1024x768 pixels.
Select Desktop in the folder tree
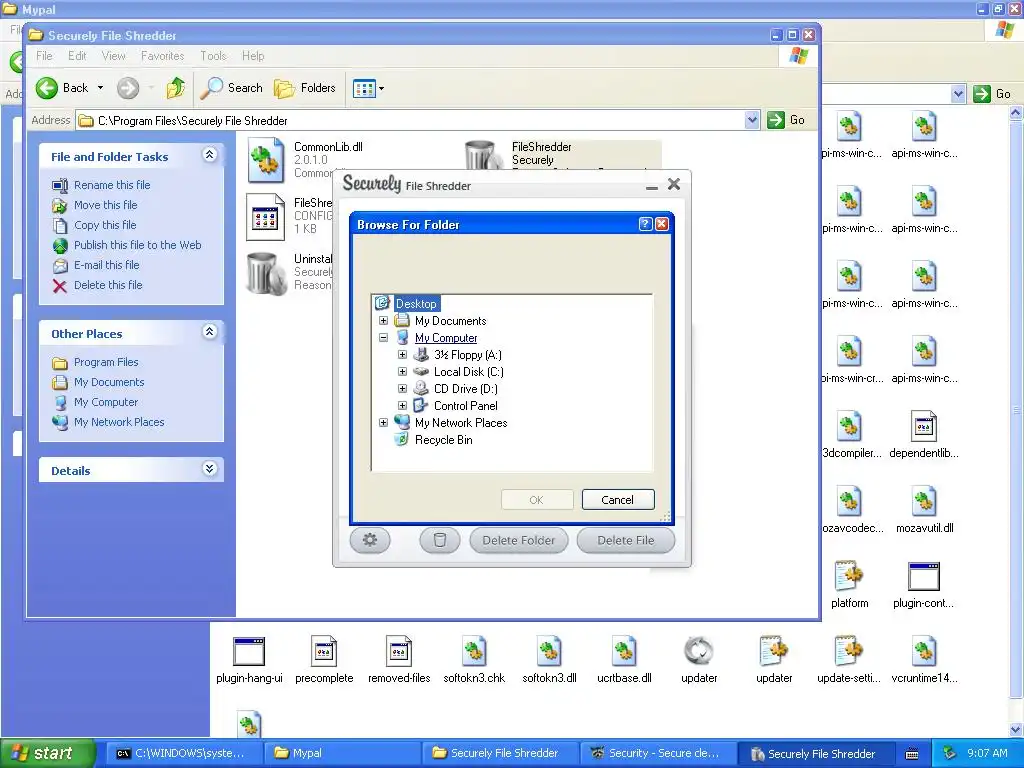[x=416, y=304]
